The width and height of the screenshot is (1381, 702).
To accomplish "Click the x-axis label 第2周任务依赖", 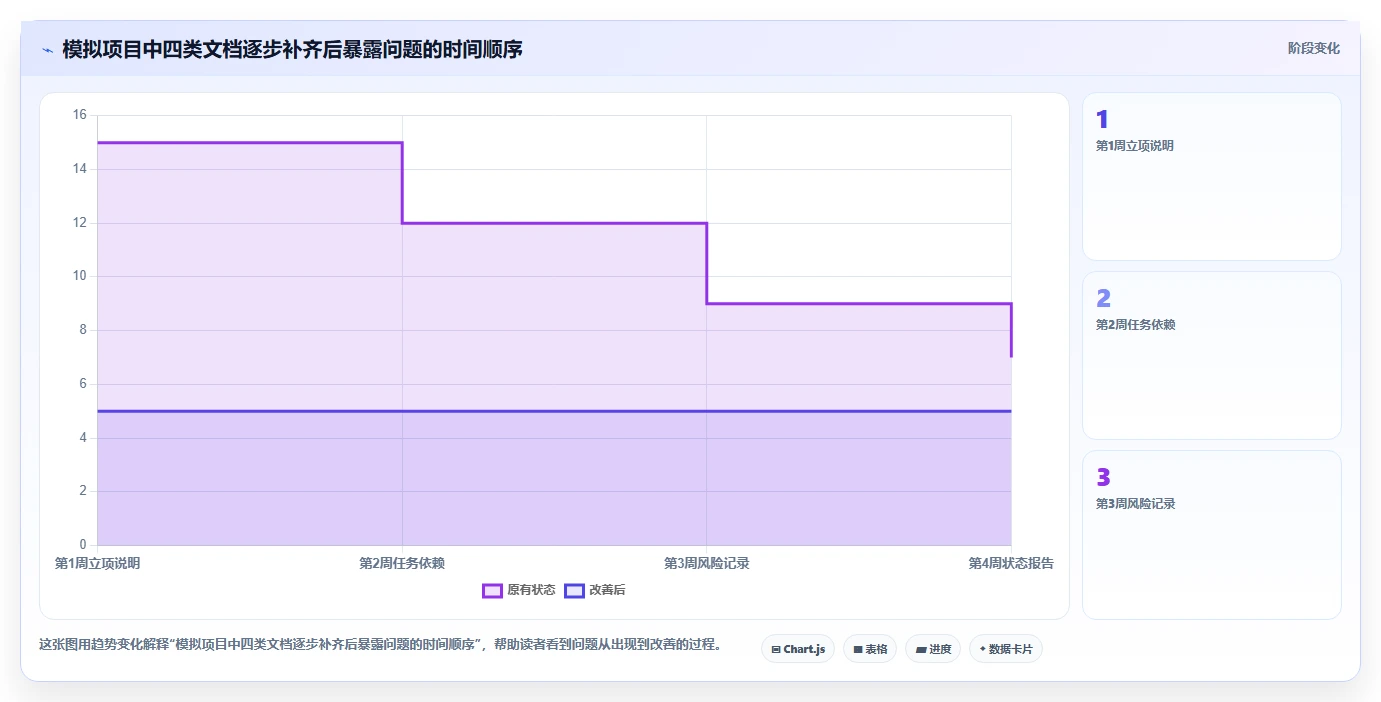I will point(402,563).
